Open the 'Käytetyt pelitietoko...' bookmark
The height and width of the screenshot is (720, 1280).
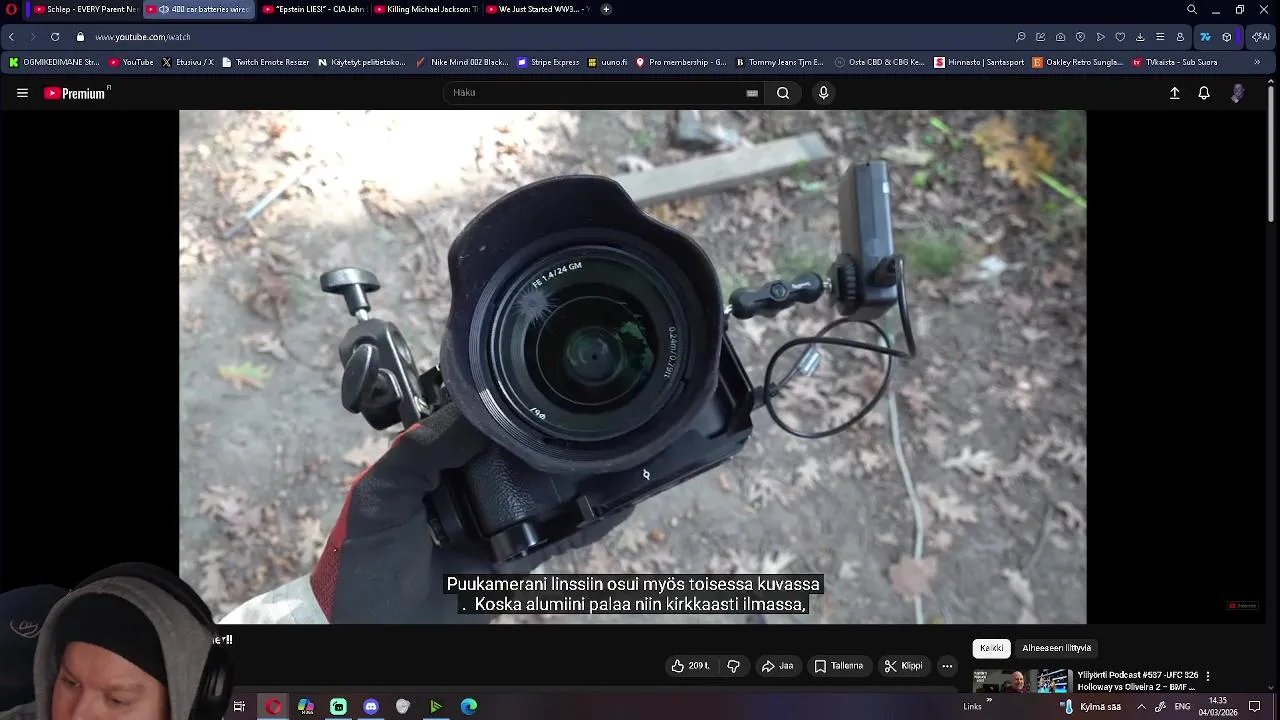tap(361, 62)
